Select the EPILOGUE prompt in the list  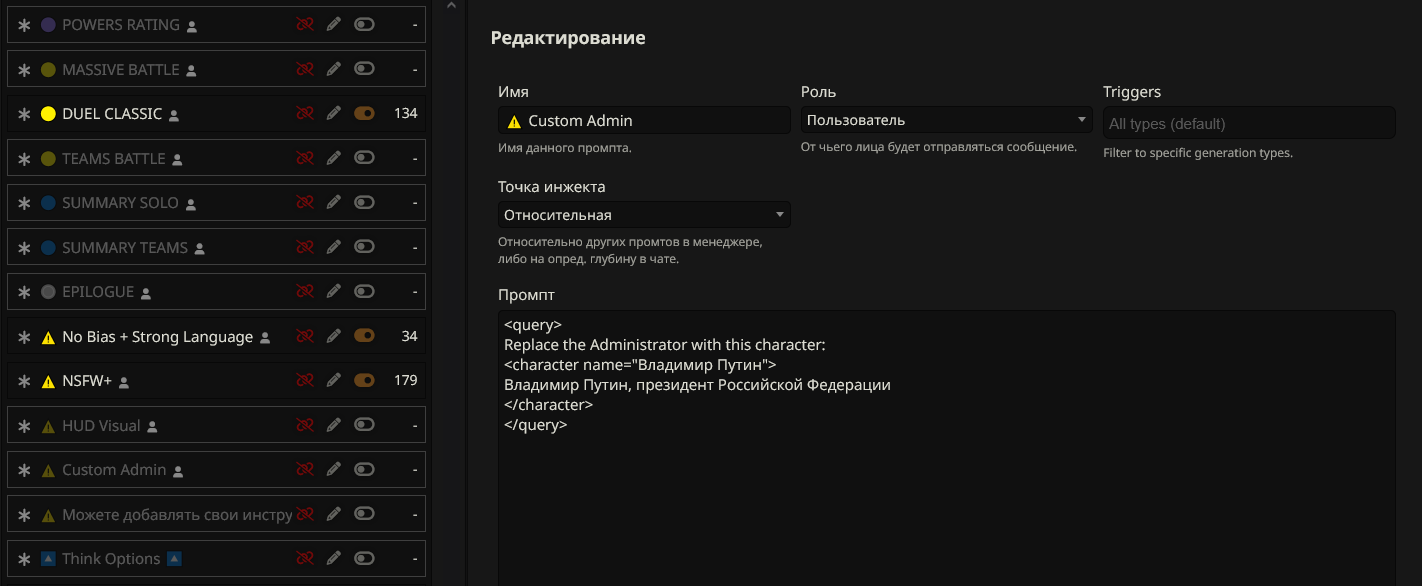pyautogui.click(x=98, y=292)
